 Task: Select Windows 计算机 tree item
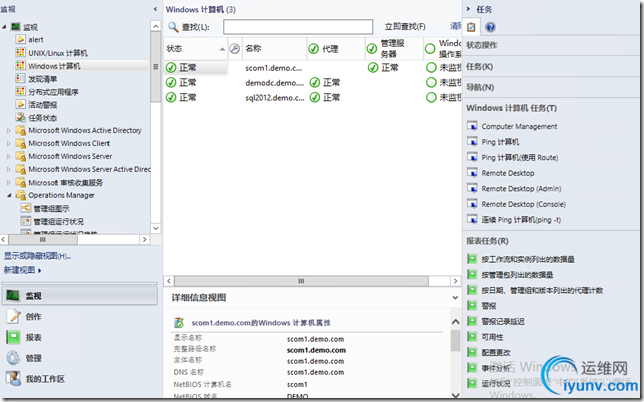[54, 66]
